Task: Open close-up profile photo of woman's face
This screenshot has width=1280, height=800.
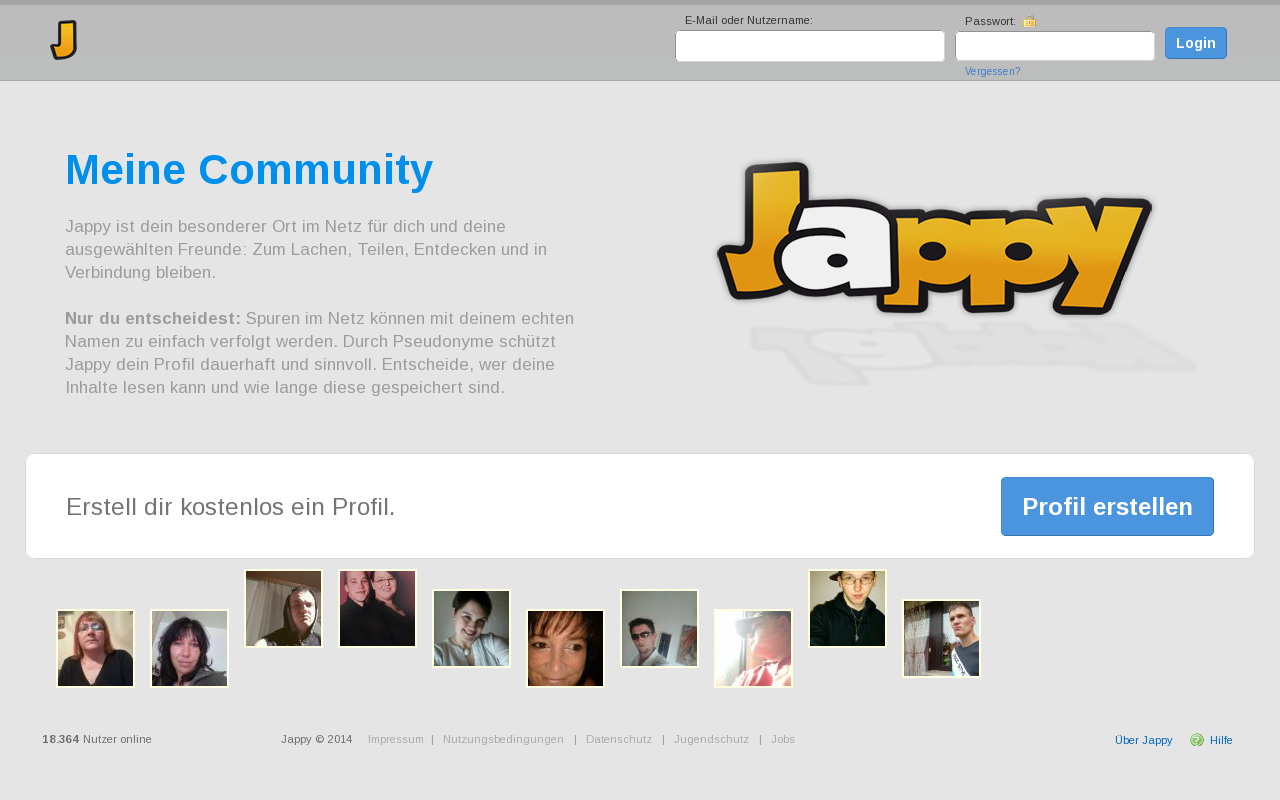Action: (x=565, y=649)
